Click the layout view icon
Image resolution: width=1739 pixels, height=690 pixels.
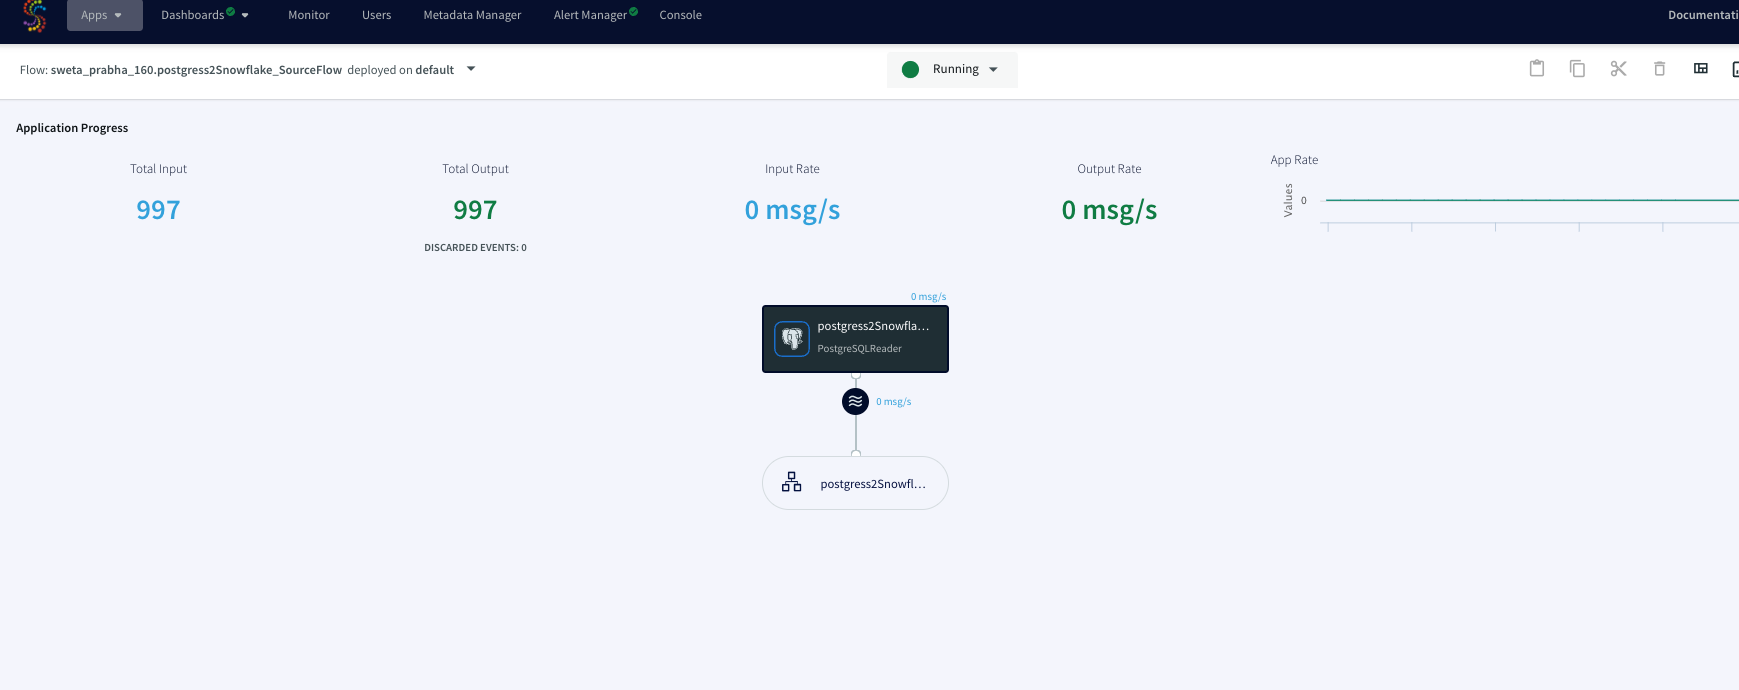tap(1700, 68)
